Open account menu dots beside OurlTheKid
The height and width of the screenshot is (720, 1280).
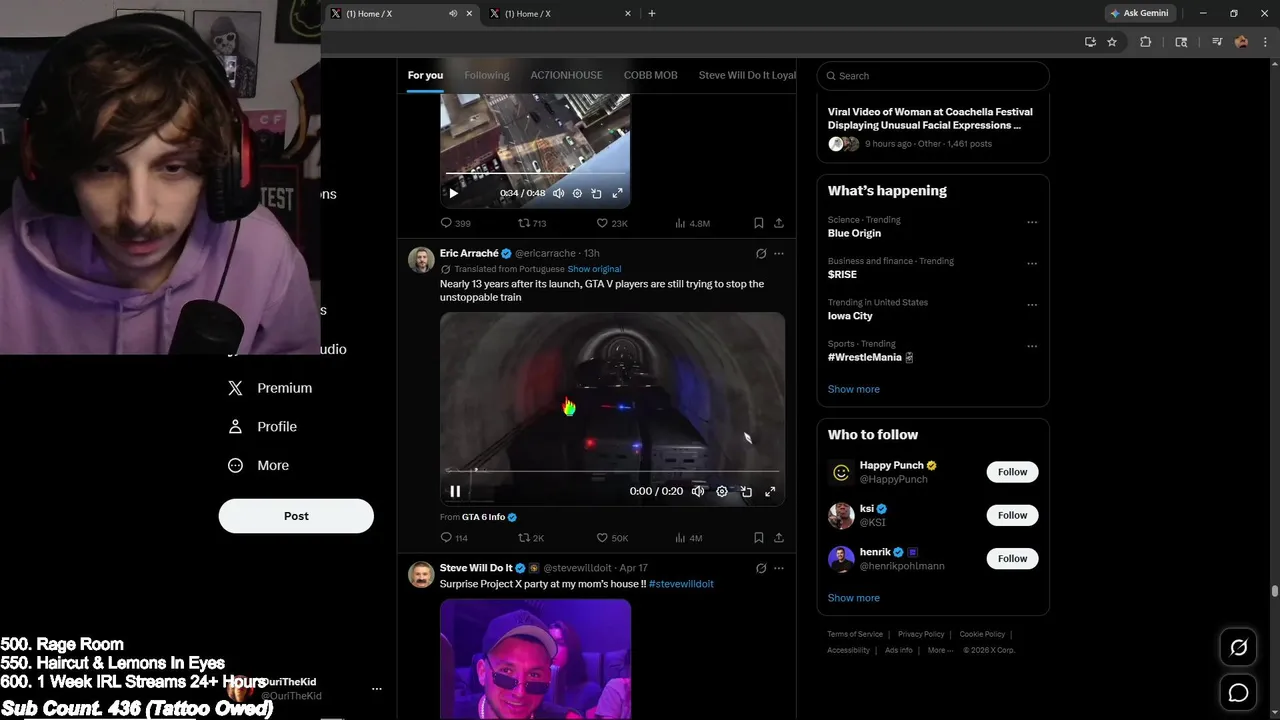377,689
